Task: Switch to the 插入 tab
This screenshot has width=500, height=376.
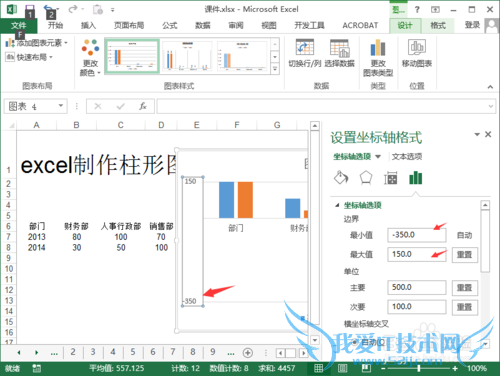Action: (x=88, y=25)
